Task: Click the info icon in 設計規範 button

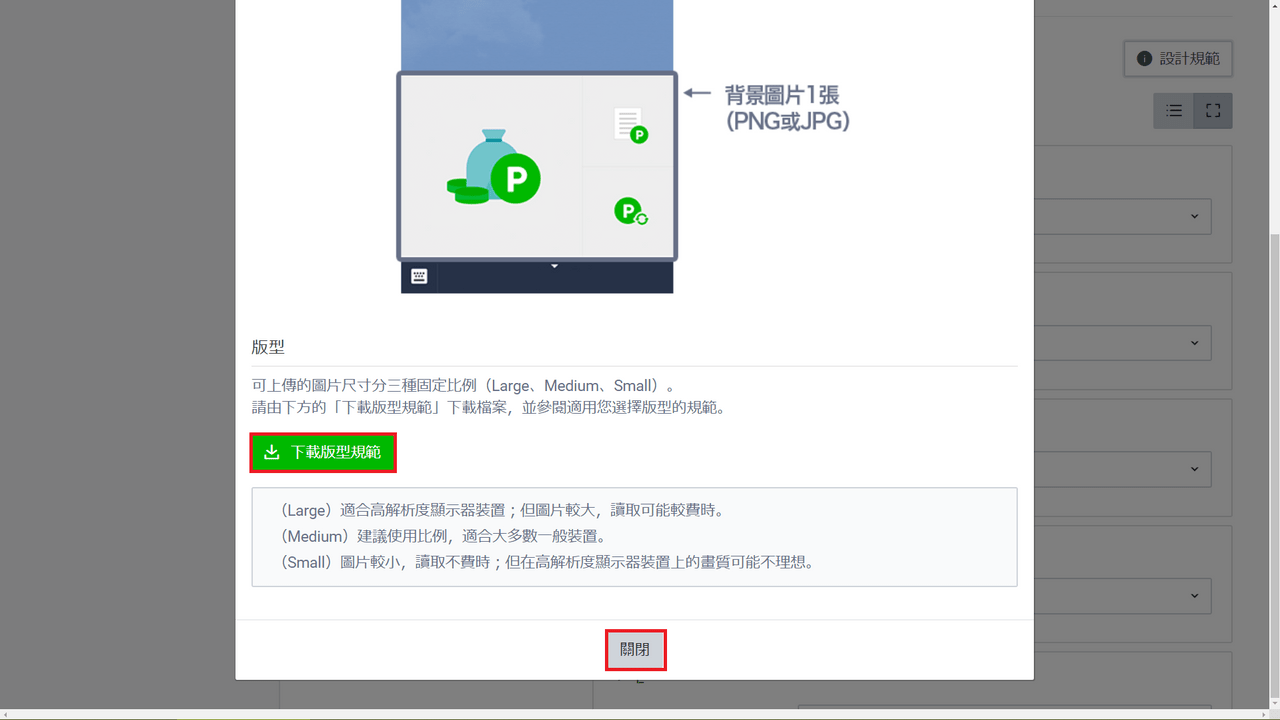Action: [x=1144, y=59]
